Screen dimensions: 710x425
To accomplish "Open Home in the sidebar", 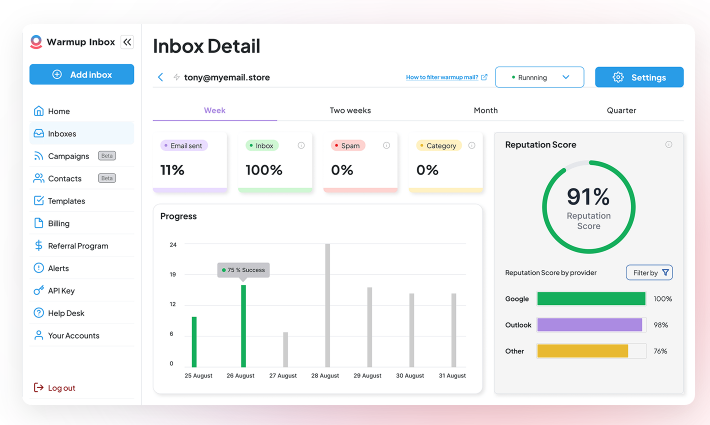I will [x=82, y=111].
